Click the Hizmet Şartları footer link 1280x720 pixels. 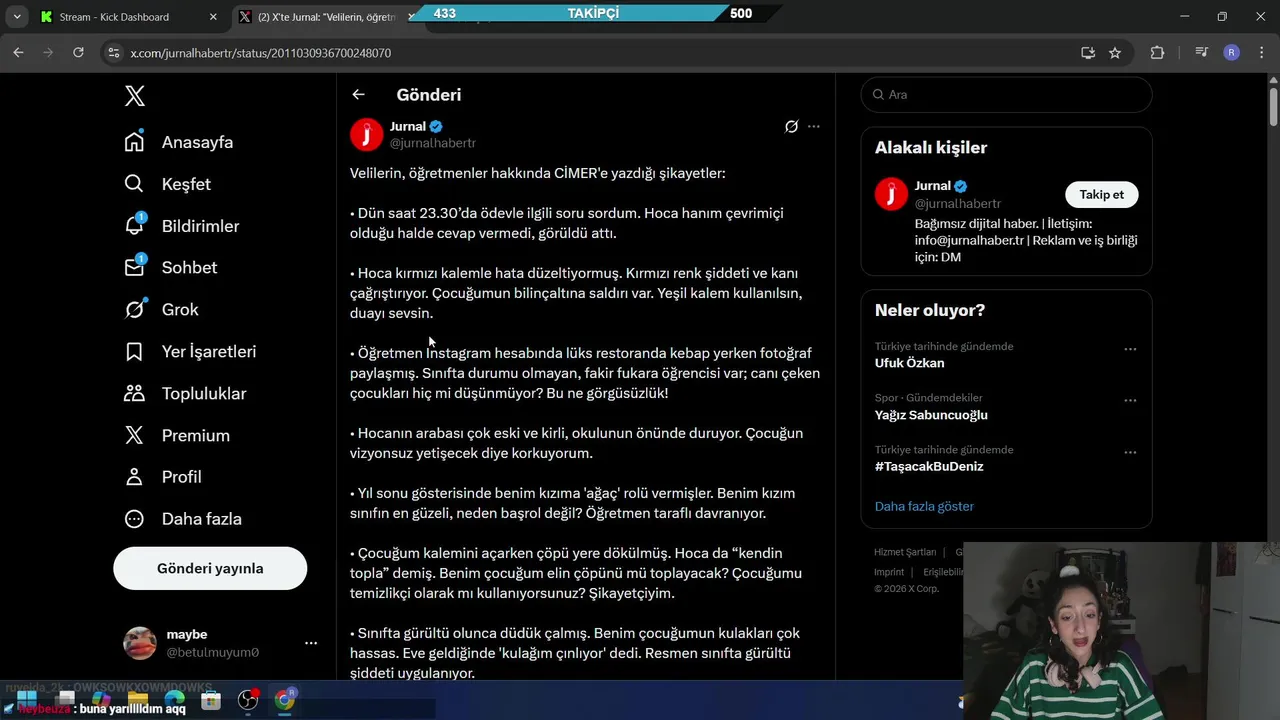(x=905, y=552)
